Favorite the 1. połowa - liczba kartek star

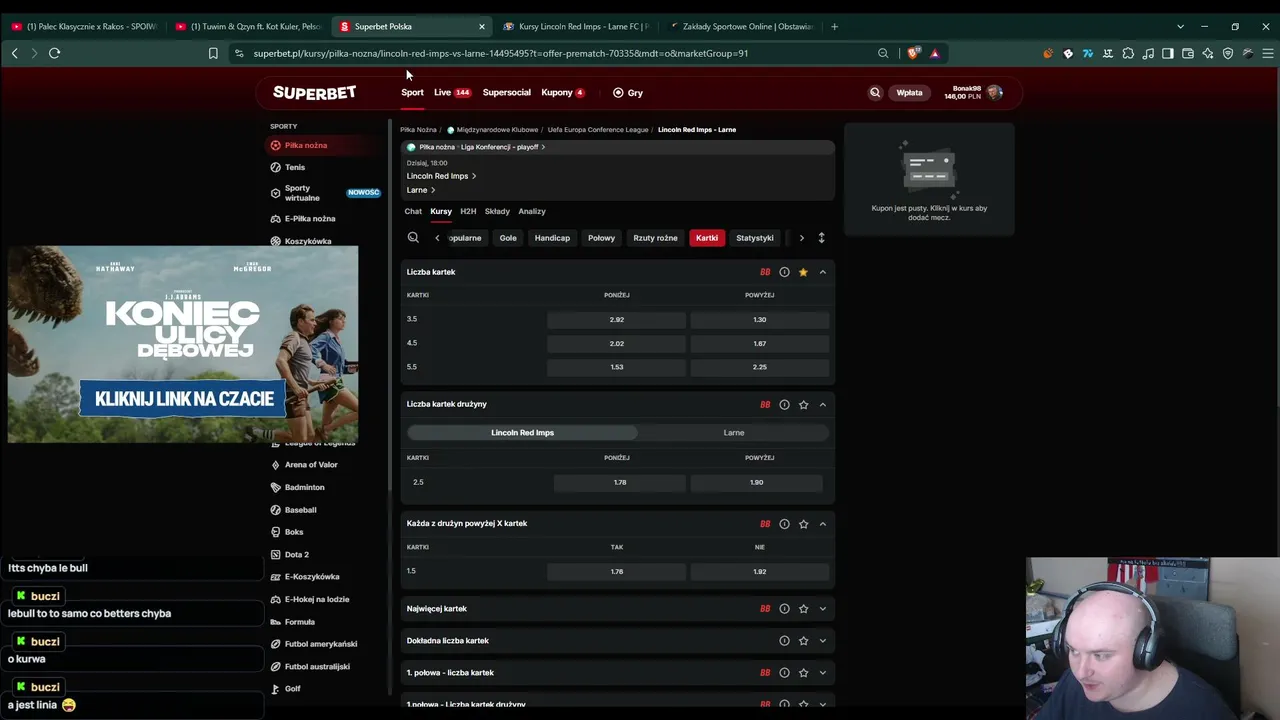[803, 673]
